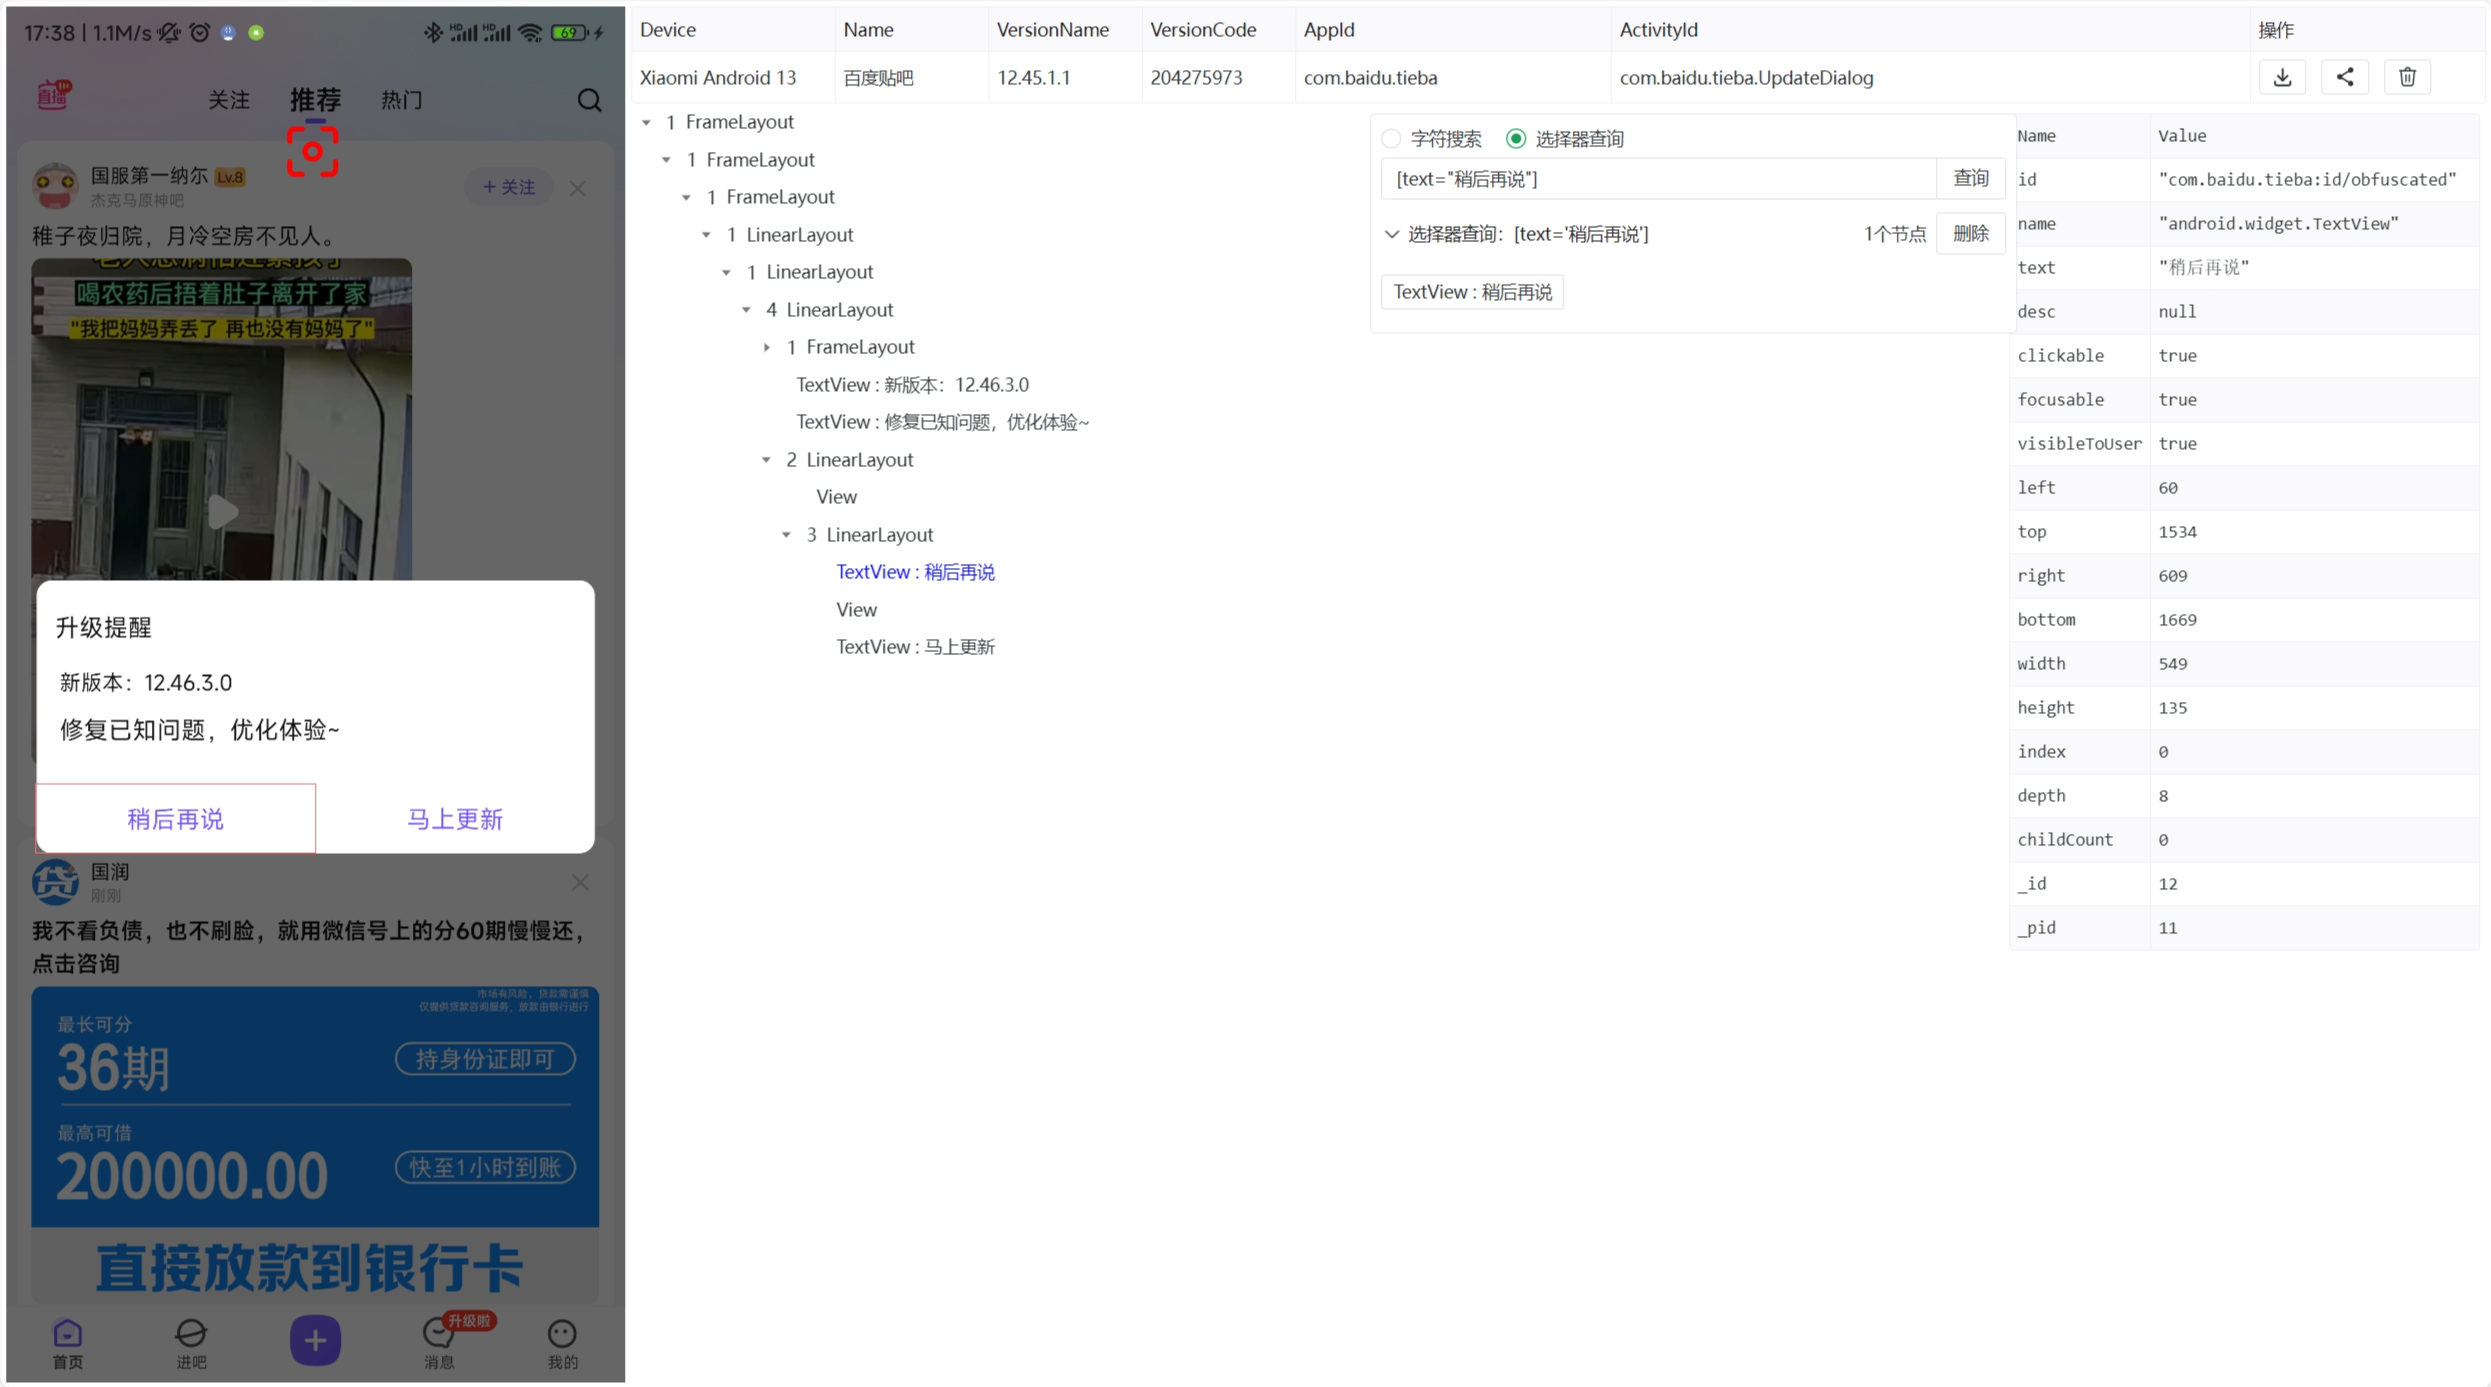Select the 选择器查询 radio option

pos(1516,138)
